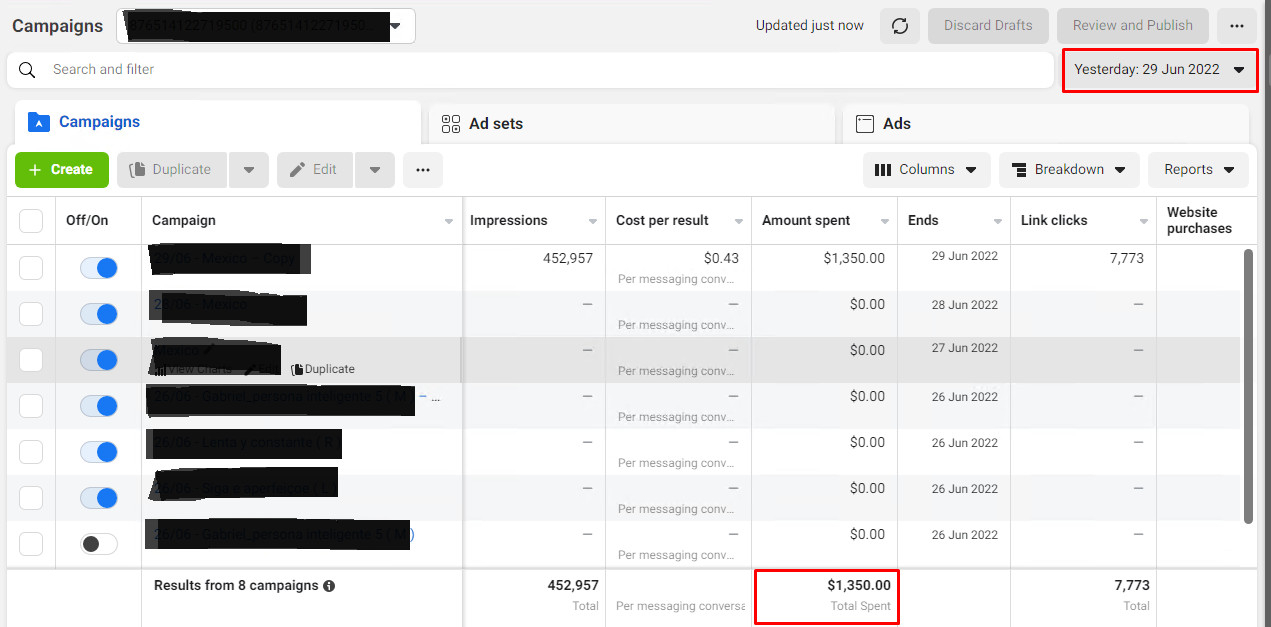
Task: Click the Edit toolbar button
Action: (315, 170)
